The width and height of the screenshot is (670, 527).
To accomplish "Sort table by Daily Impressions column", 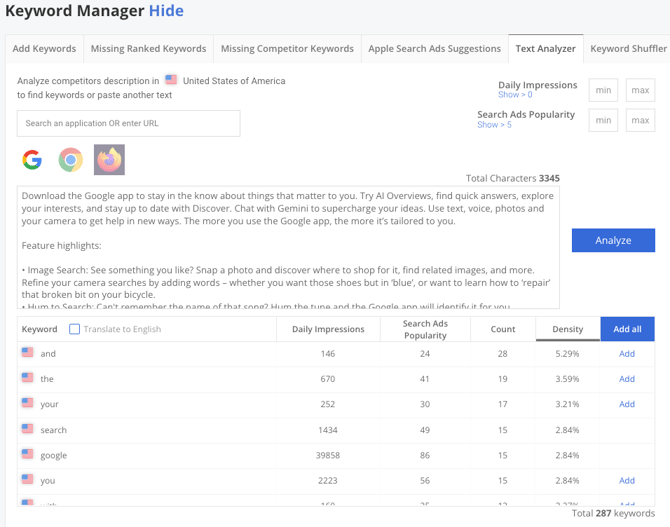I will (x=328, y=329).
